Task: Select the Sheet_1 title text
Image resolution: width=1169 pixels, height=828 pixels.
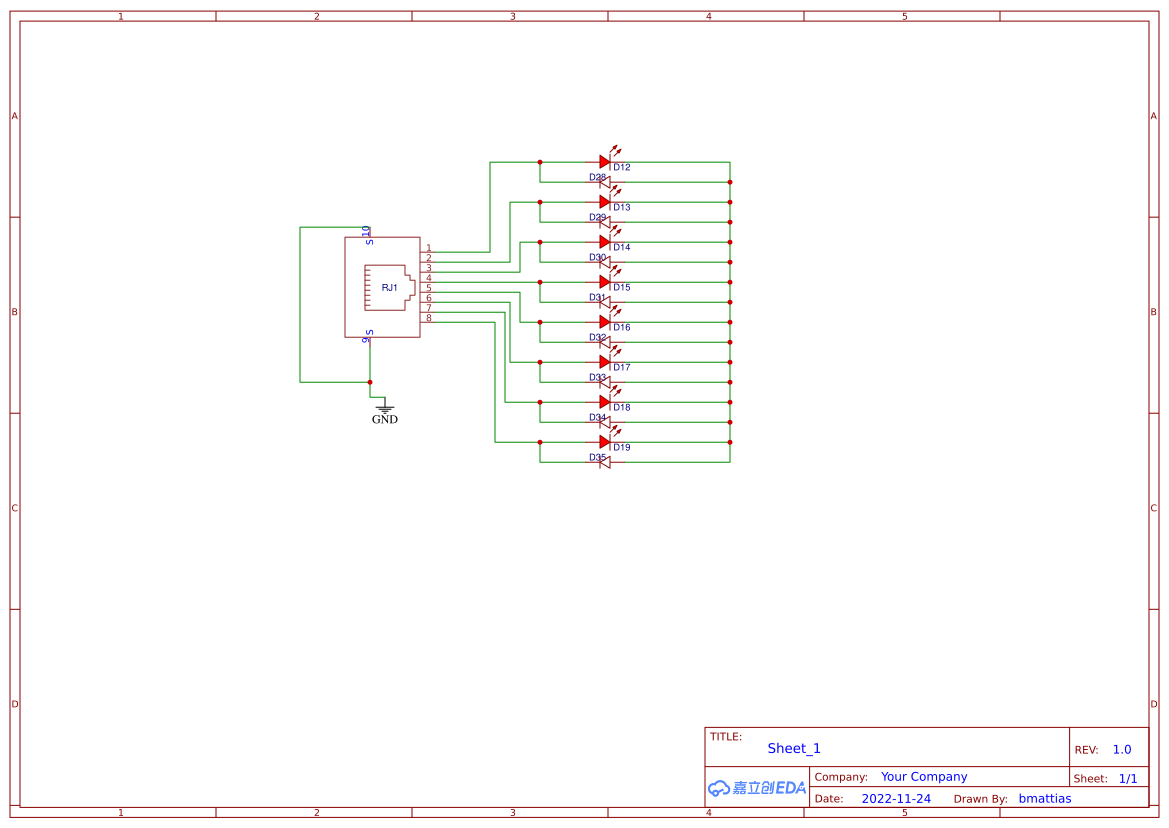Action: point(793,748)
